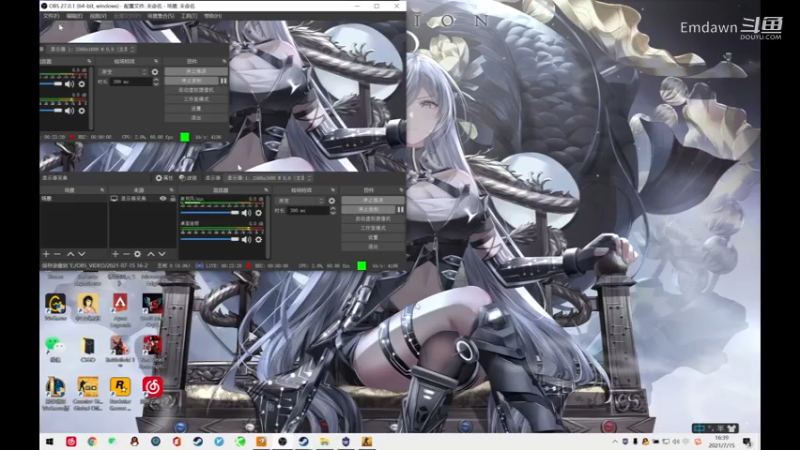Pop out the Sources dock
Image resolution: width=800 pixels, height=450 pixels.
coord(171,190)
